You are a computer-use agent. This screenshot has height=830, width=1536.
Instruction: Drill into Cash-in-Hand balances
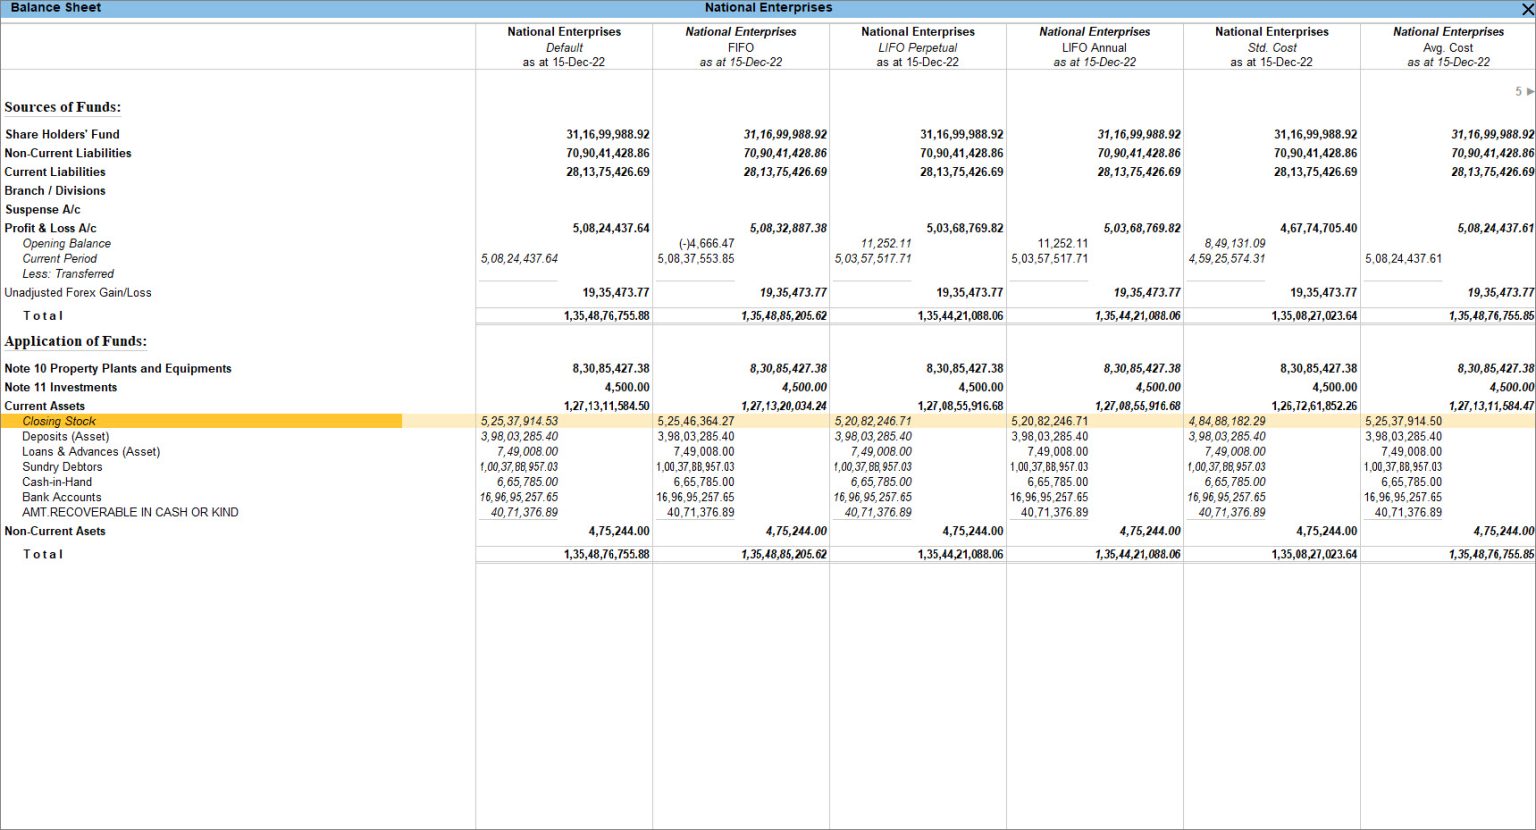tap(56, 481)
